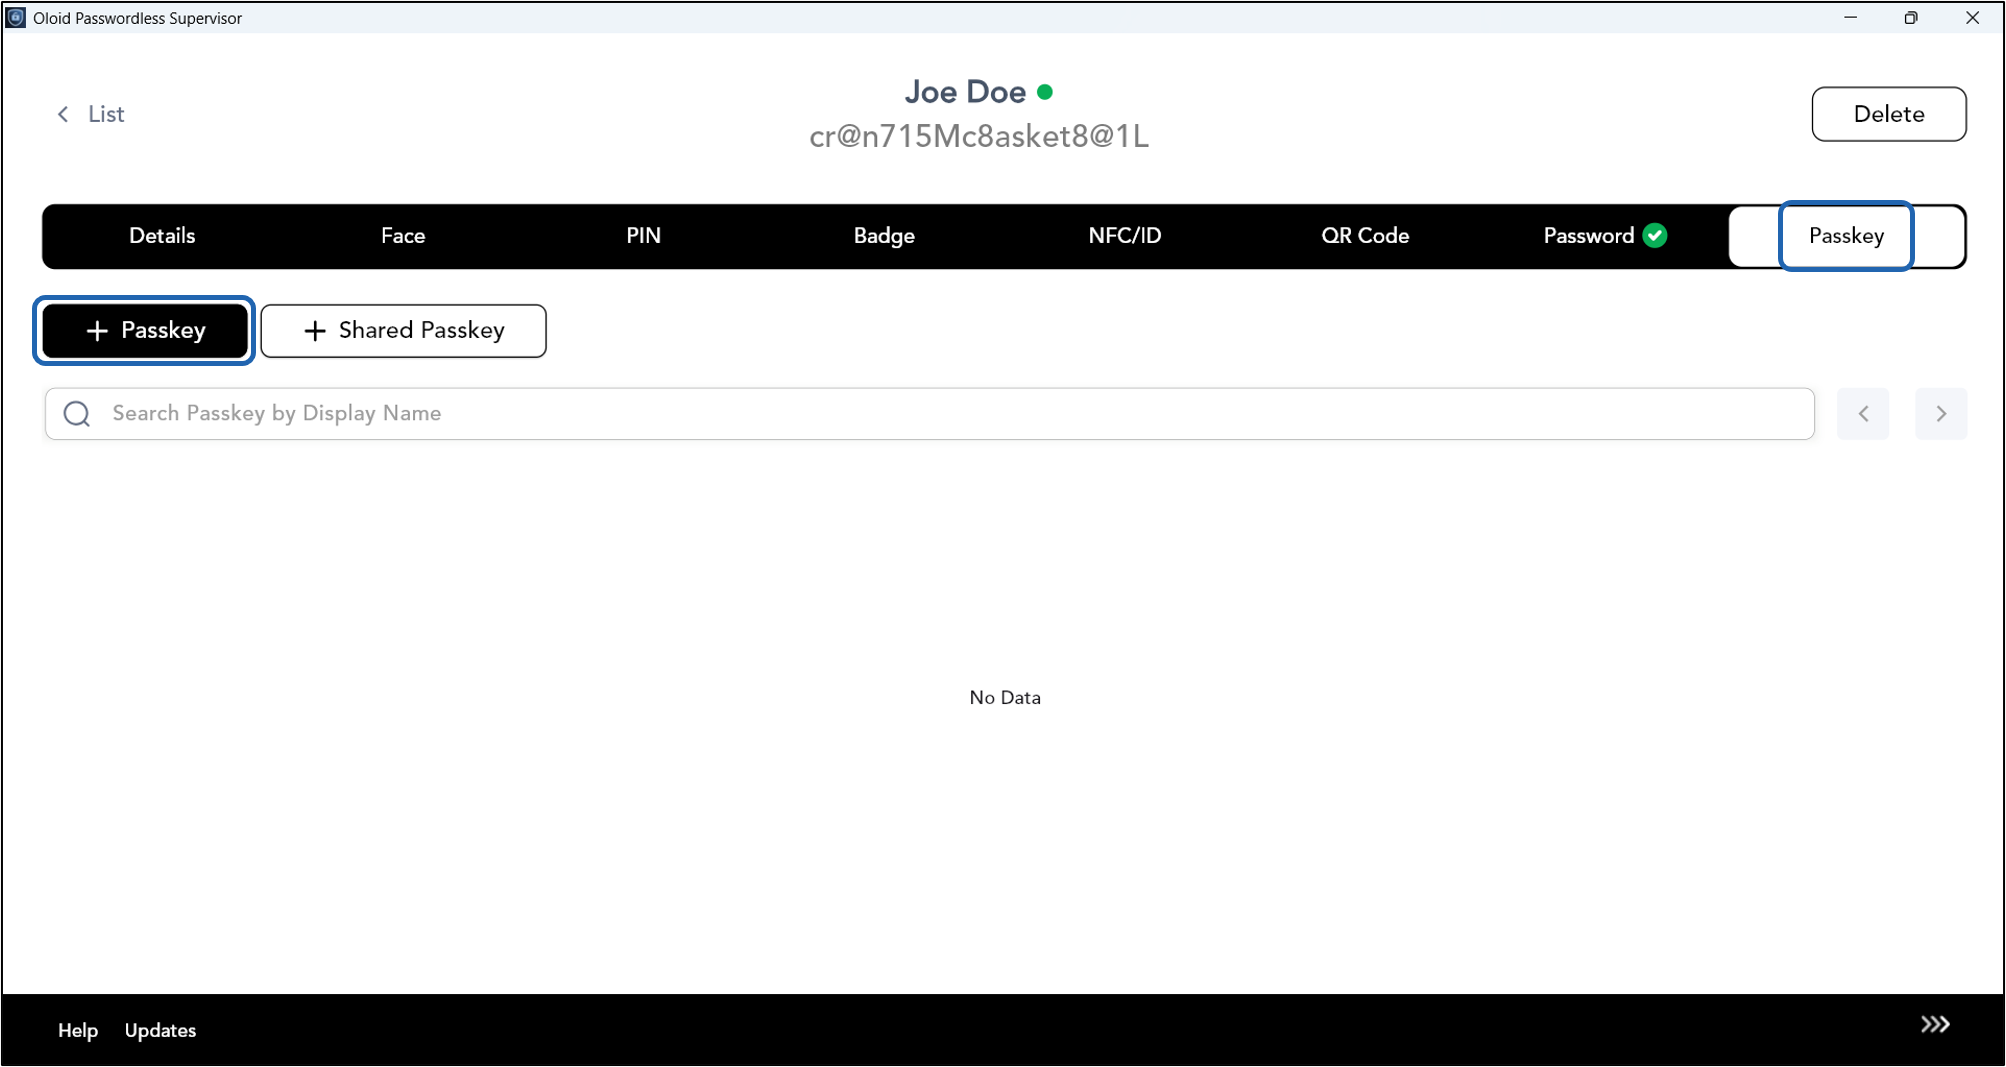
Task: Switch to the Face tab
Action: click(x=403, y=236)
